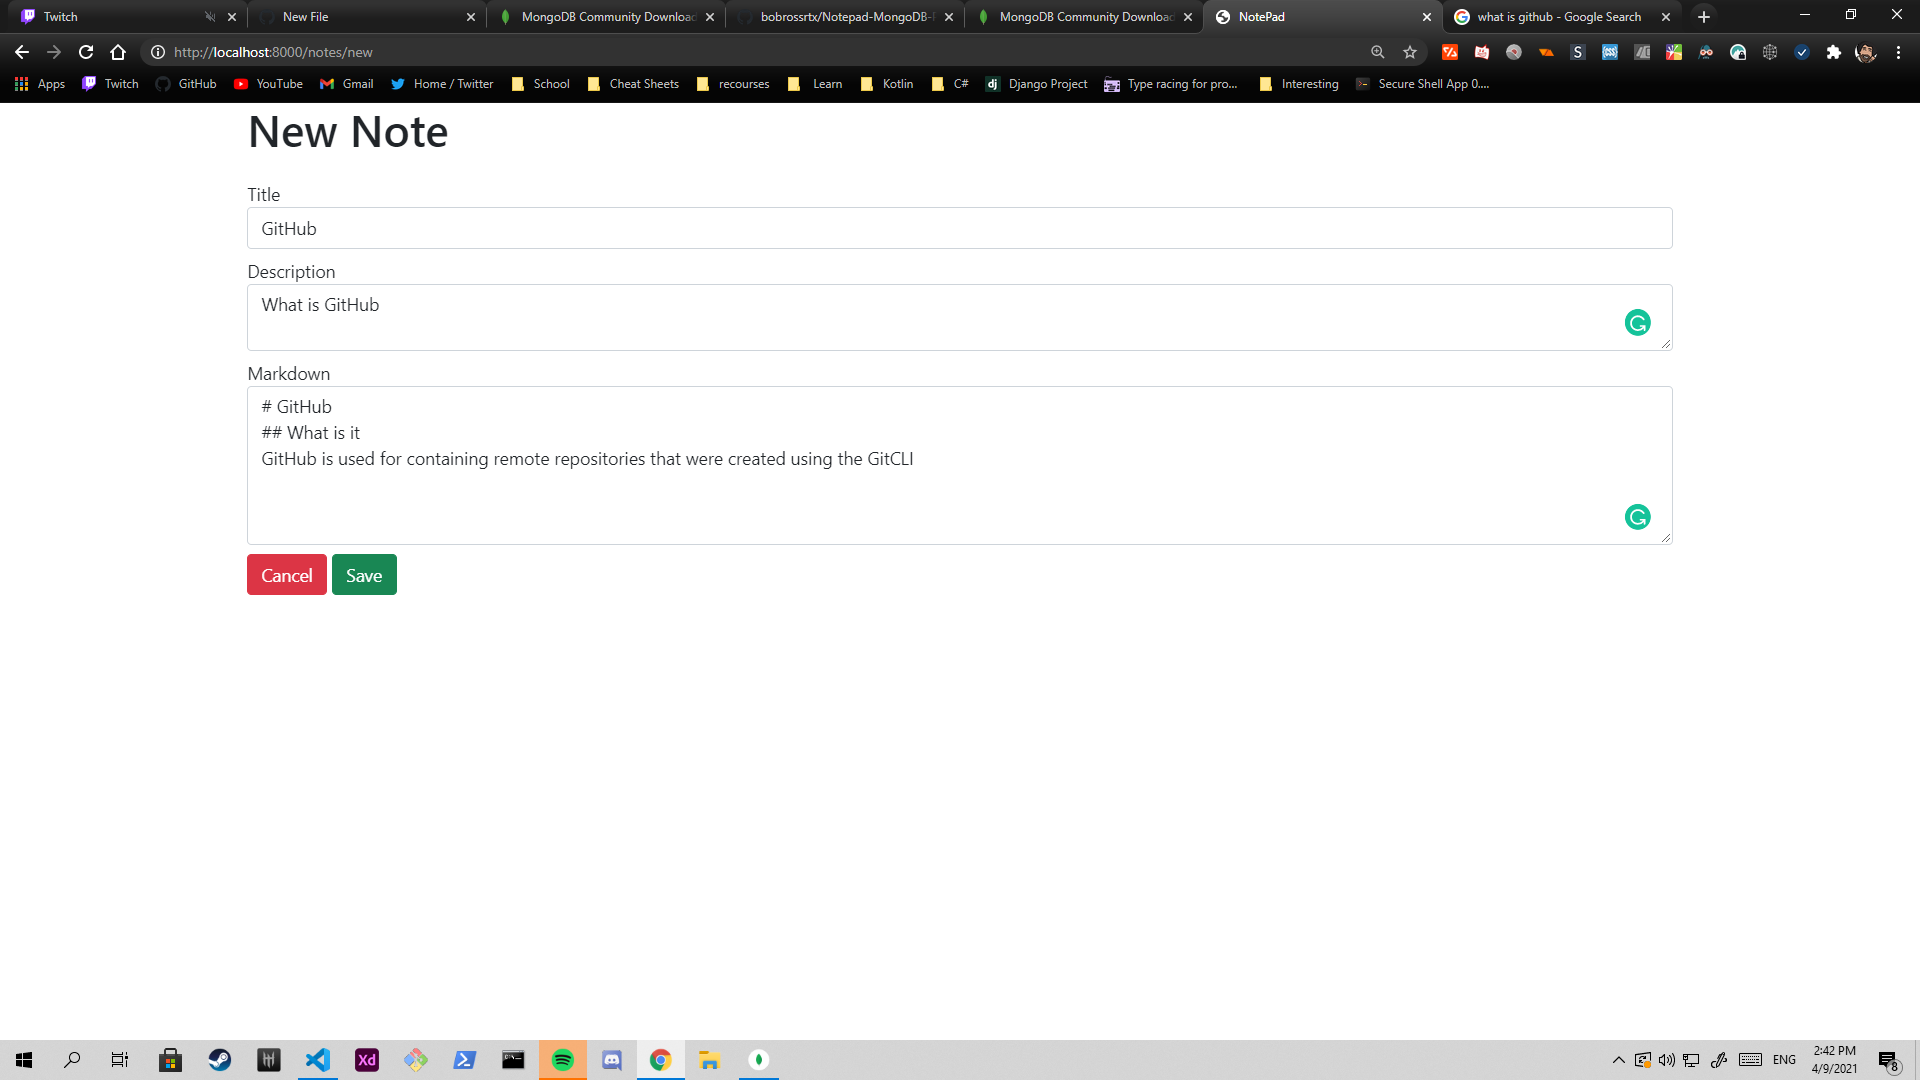The height and width of the screenshot is (1080, 1920).
Task: Open the Chrome extensions puzzle icon
Action: click(x=1833, y=52)
